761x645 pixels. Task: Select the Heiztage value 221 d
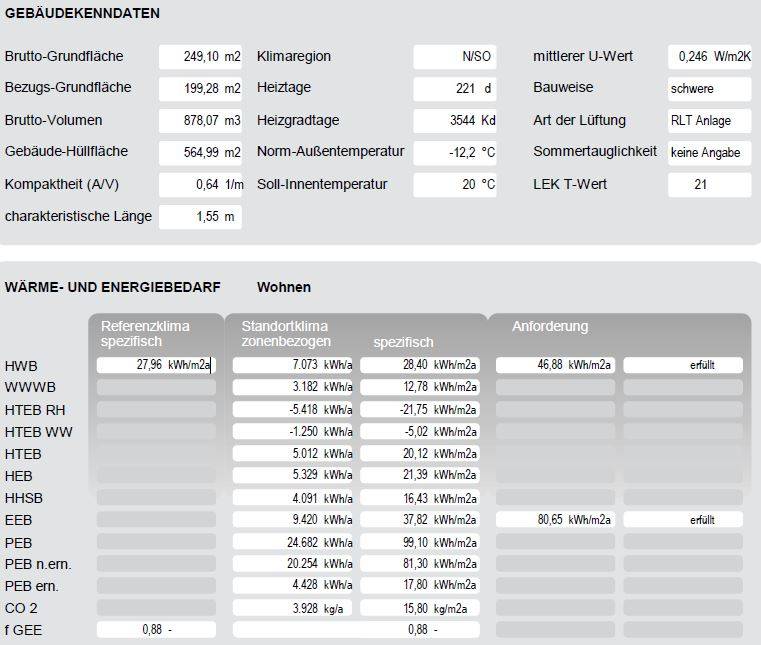point(455,88)
